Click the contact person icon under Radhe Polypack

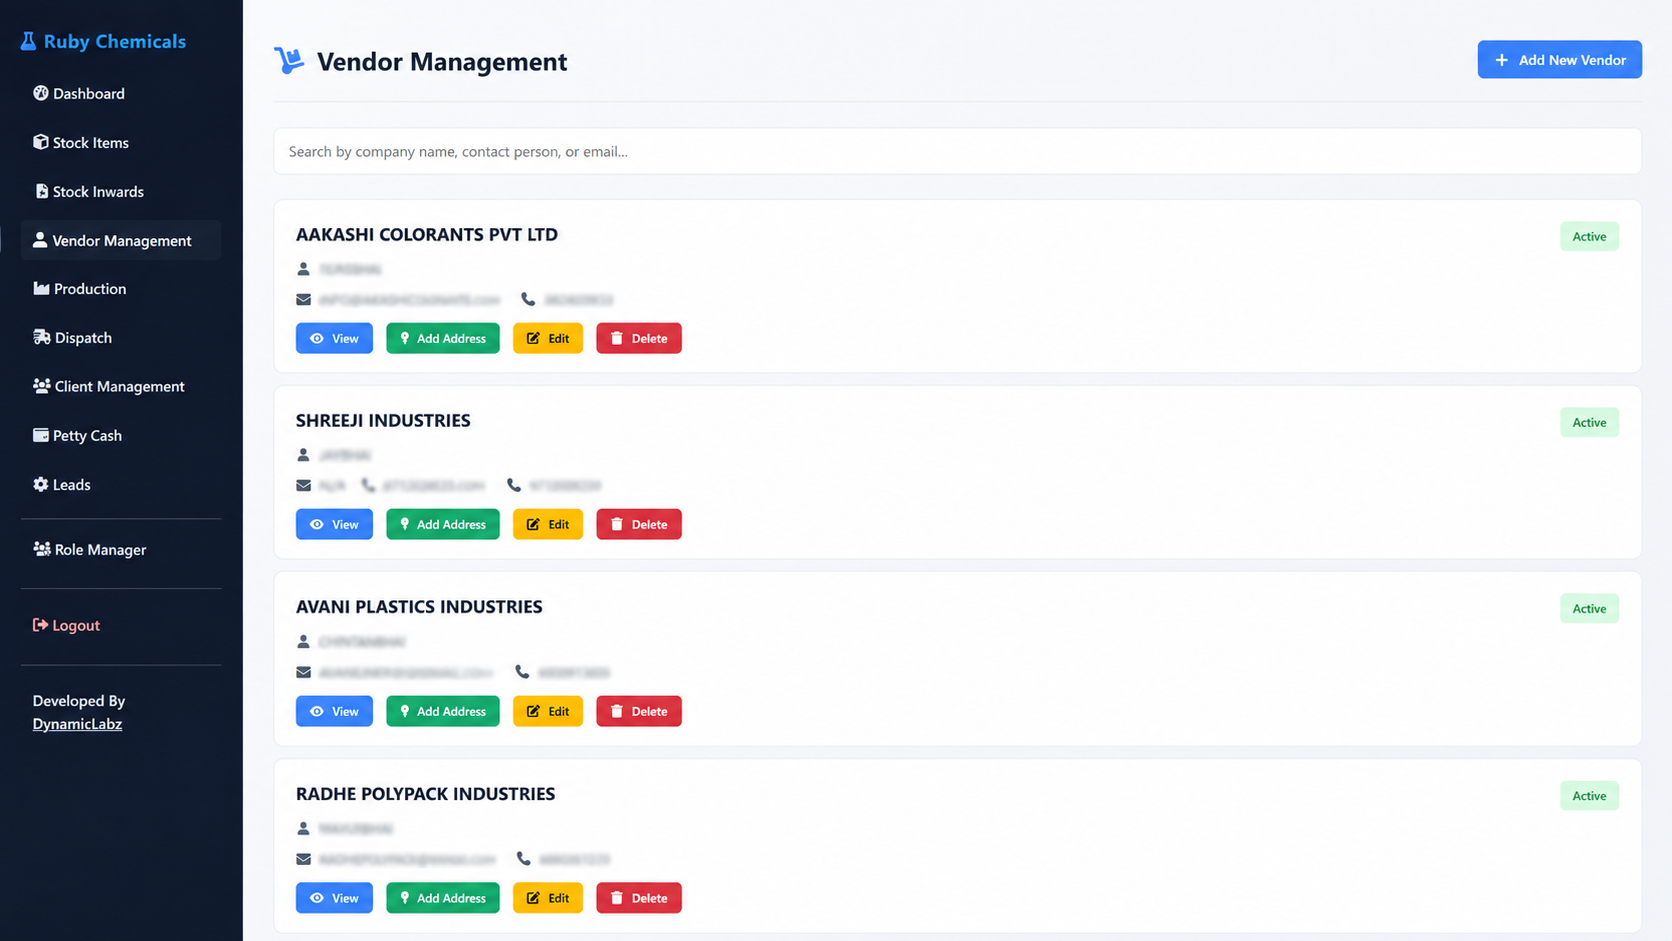(x=304, y=828)
